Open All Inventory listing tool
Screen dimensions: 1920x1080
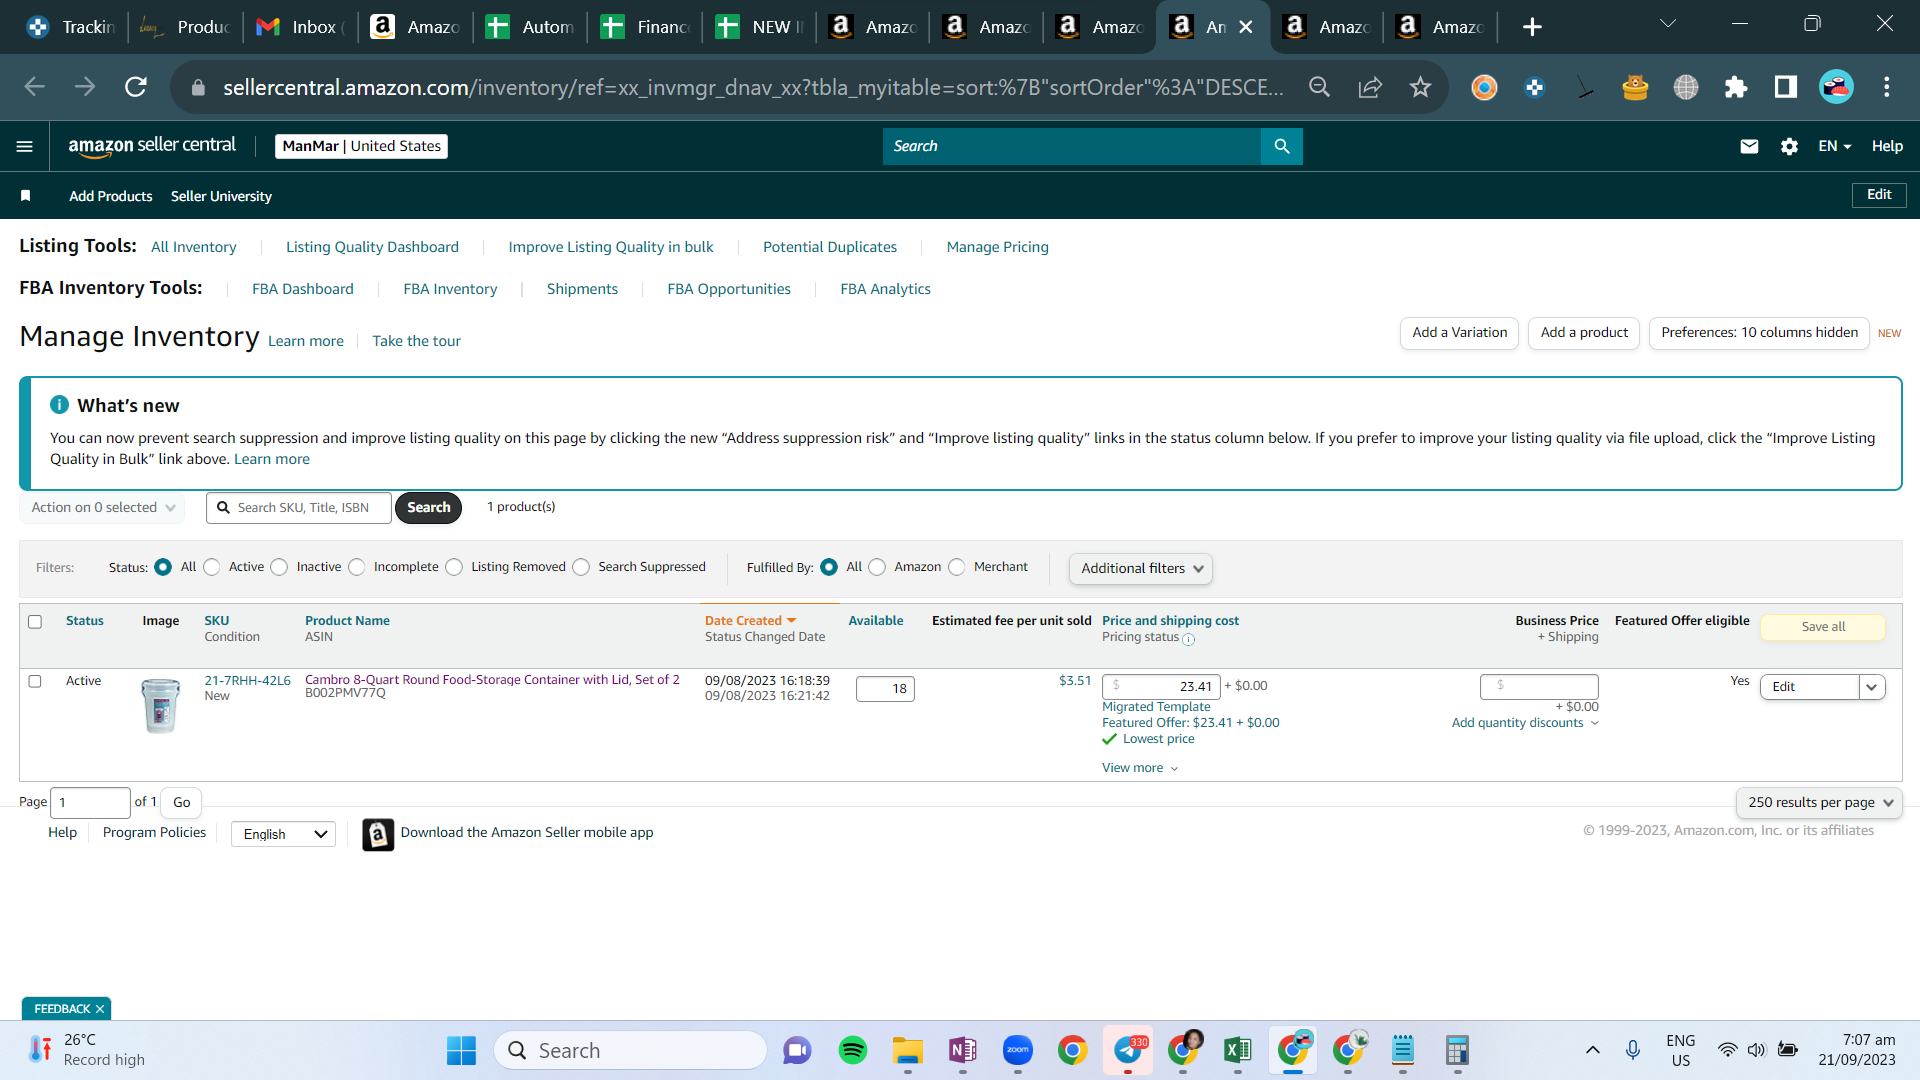click(194, 247)
